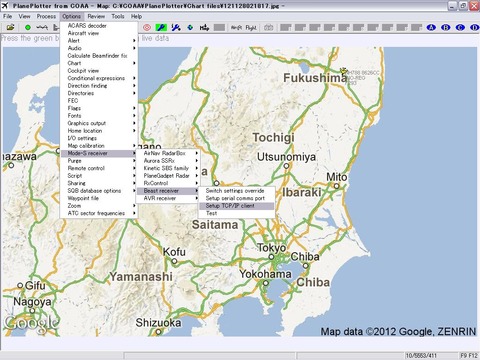Expand the Directories submenu
The image size is (480, 360).
point(99,93)
